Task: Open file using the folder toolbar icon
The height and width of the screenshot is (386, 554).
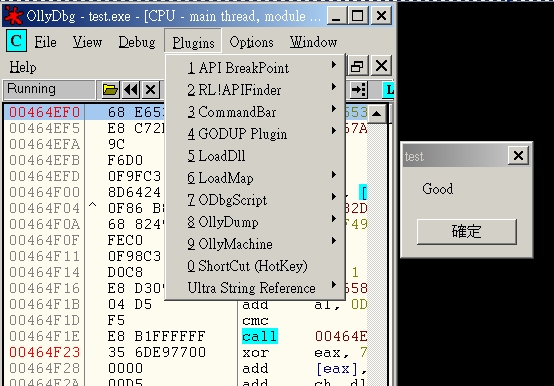Action: click(110, 90)
